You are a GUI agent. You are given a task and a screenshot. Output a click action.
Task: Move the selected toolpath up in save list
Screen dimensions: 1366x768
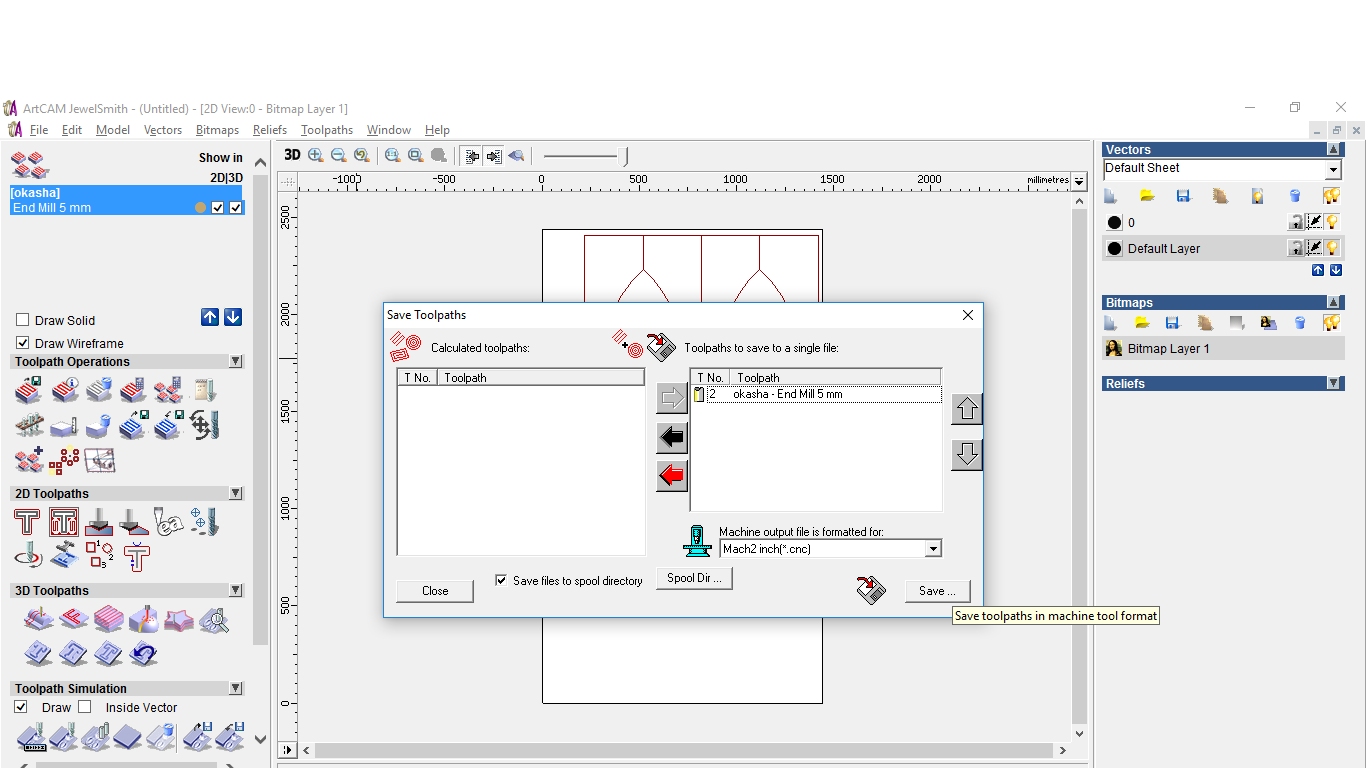(x=966, y=408)
